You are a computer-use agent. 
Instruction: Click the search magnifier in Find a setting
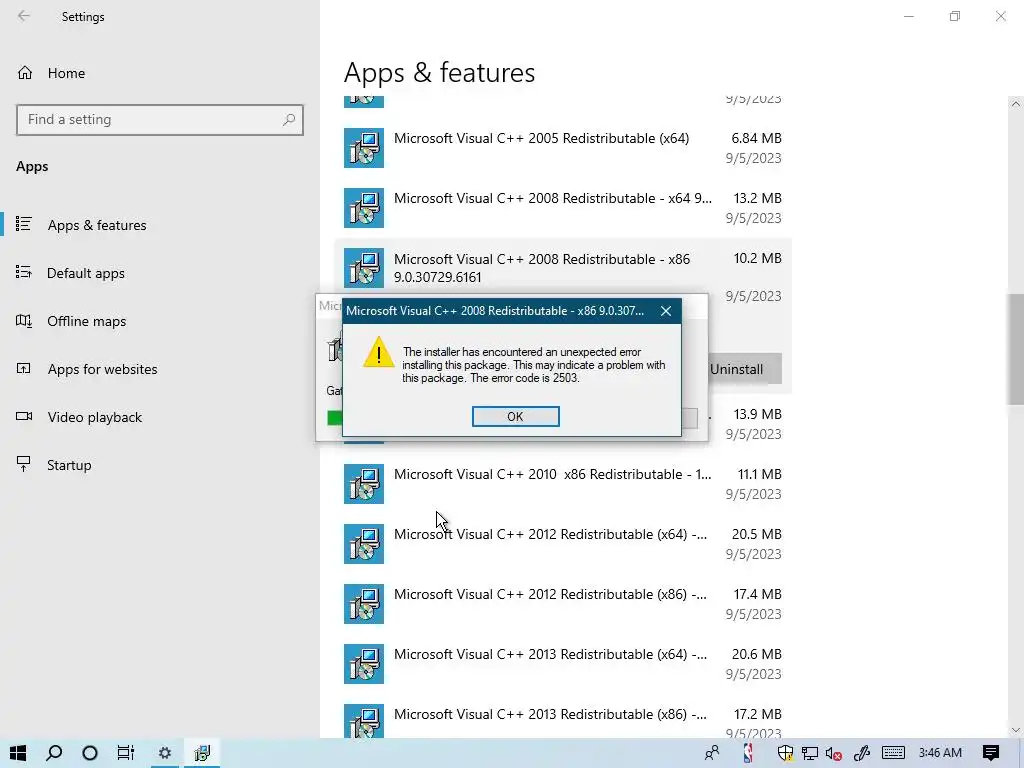click(x=289, y=120)
